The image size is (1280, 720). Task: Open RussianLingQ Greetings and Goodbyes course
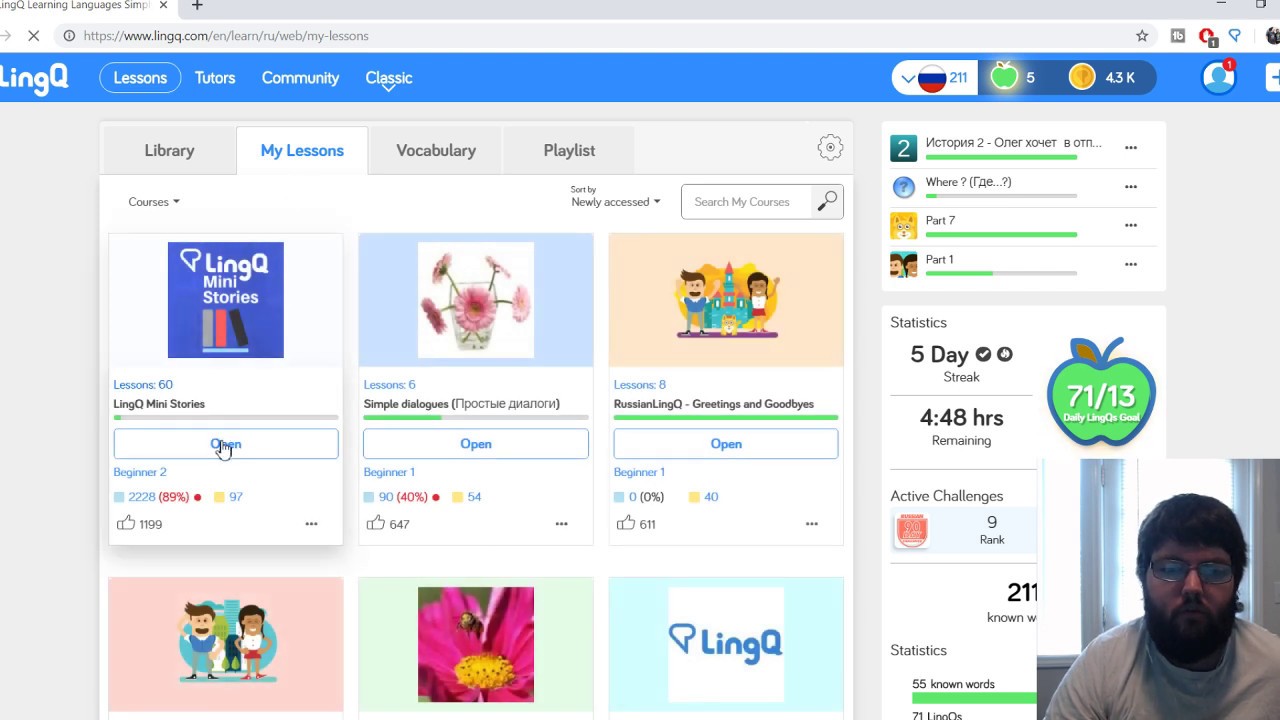726,444
